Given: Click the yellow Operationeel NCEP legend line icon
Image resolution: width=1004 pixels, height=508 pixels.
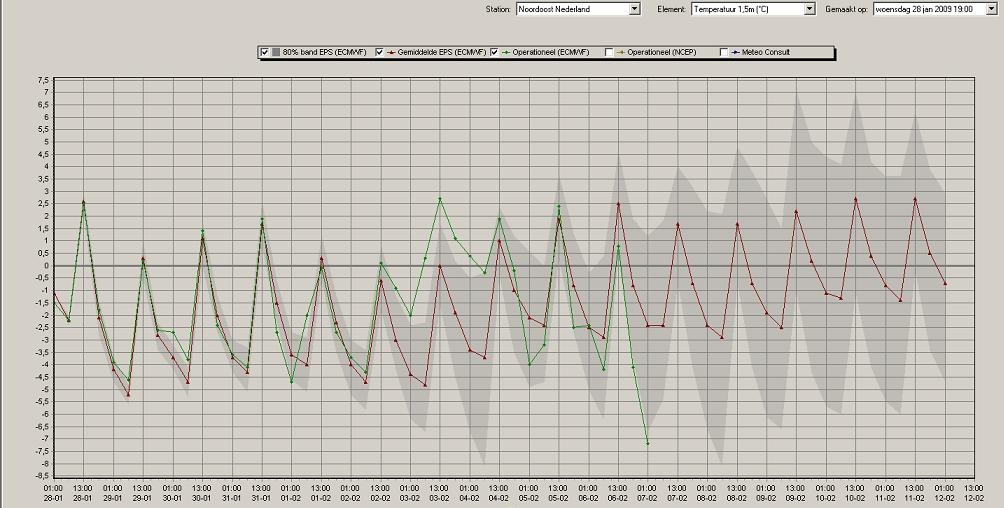Looking at the screenshot, I should point(620,53).
